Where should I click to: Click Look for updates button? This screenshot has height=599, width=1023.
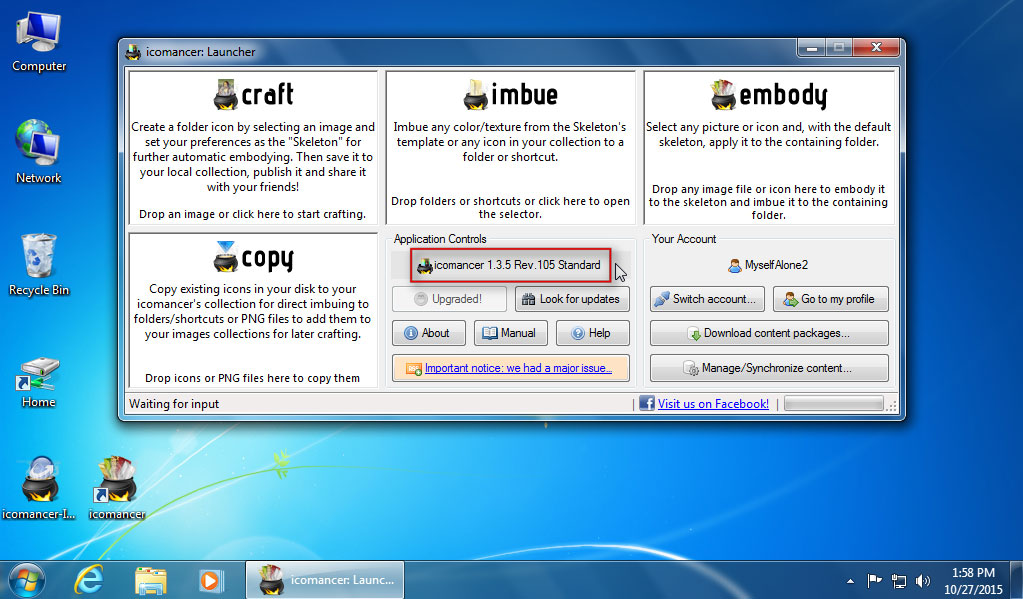click(x=572, y=299)
